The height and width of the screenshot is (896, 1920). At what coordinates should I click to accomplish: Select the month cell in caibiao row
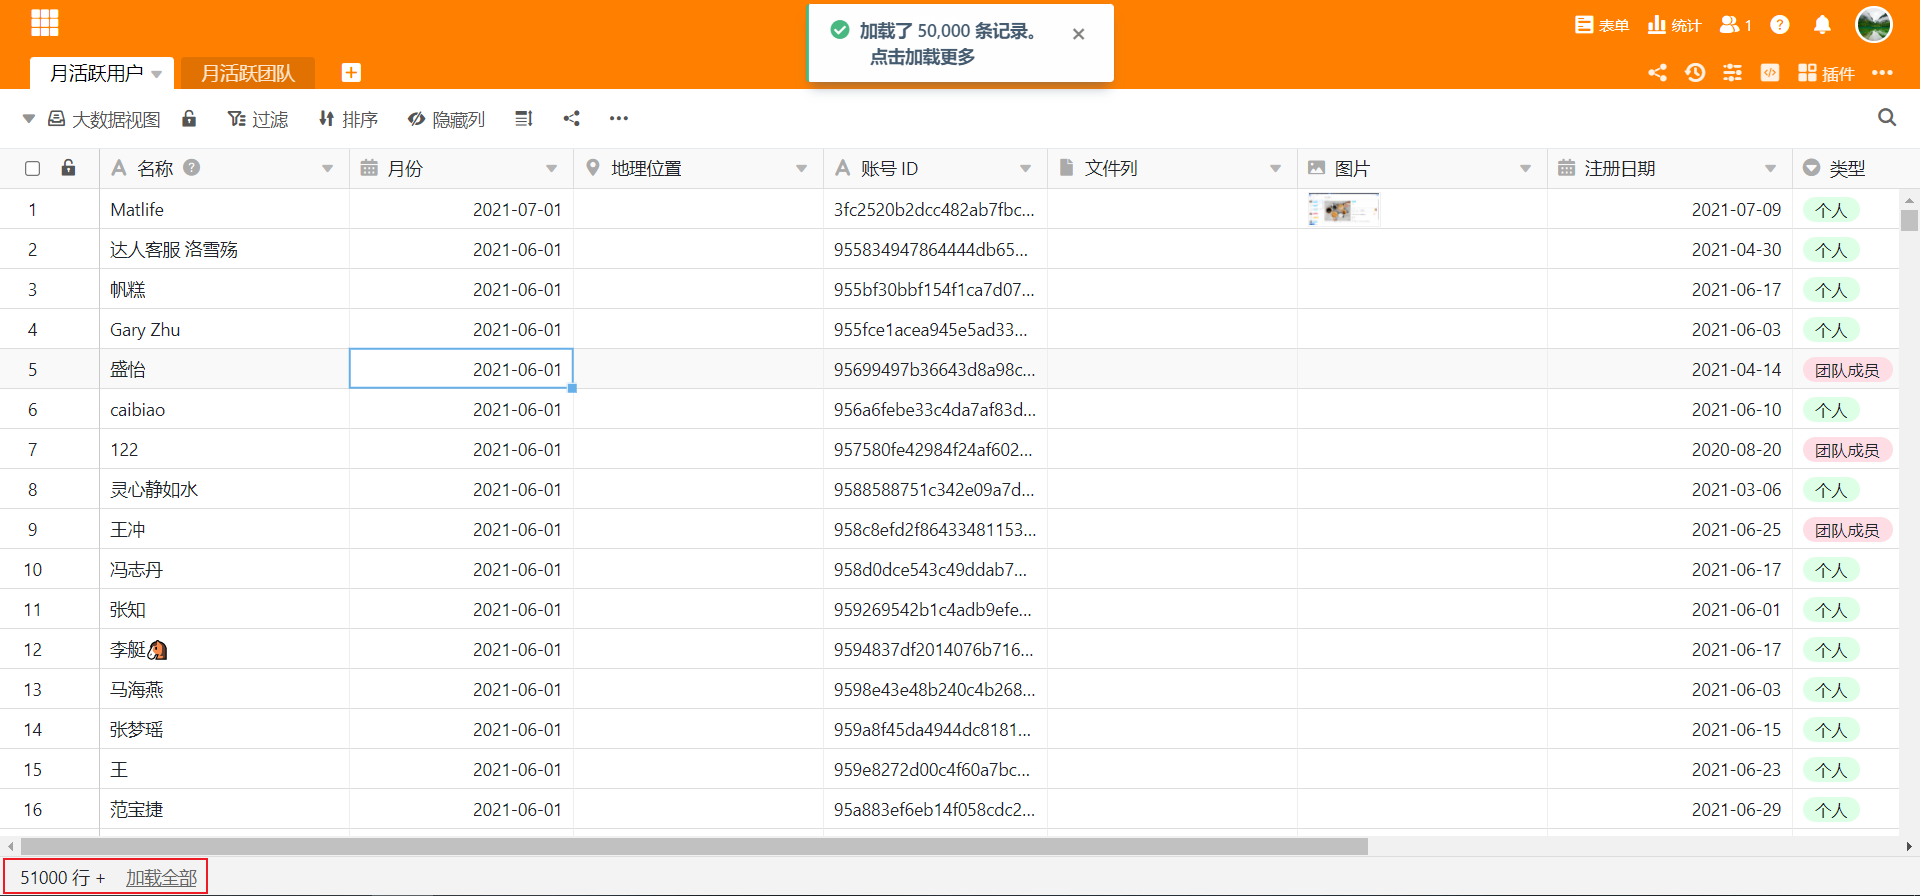click(461, 409)
